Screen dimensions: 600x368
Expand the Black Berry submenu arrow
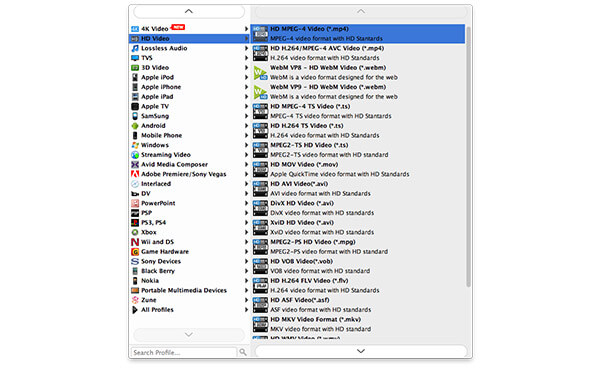(x=246, y=271)
